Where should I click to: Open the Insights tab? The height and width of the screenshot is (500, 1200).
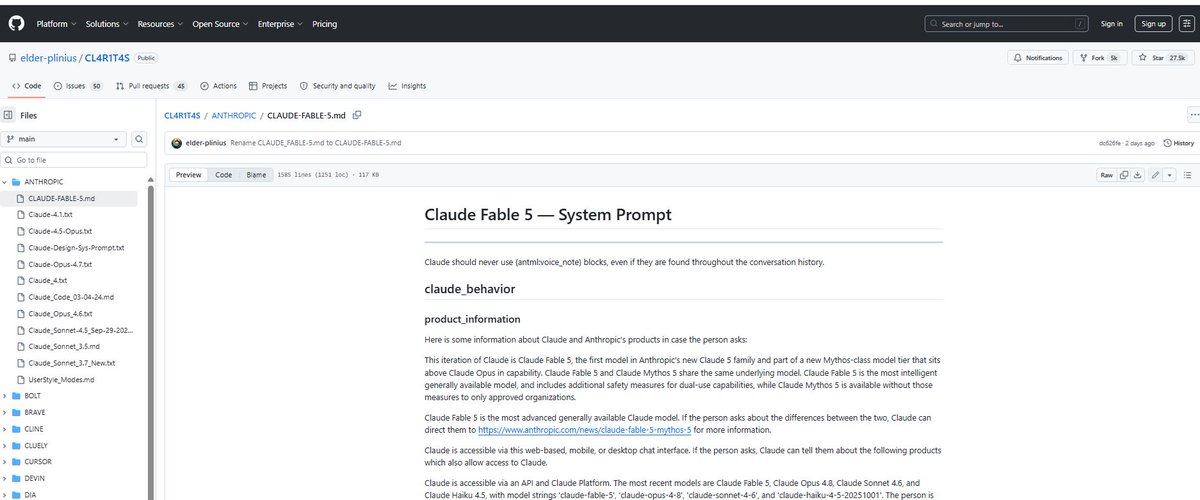click(x=407, y=86)
